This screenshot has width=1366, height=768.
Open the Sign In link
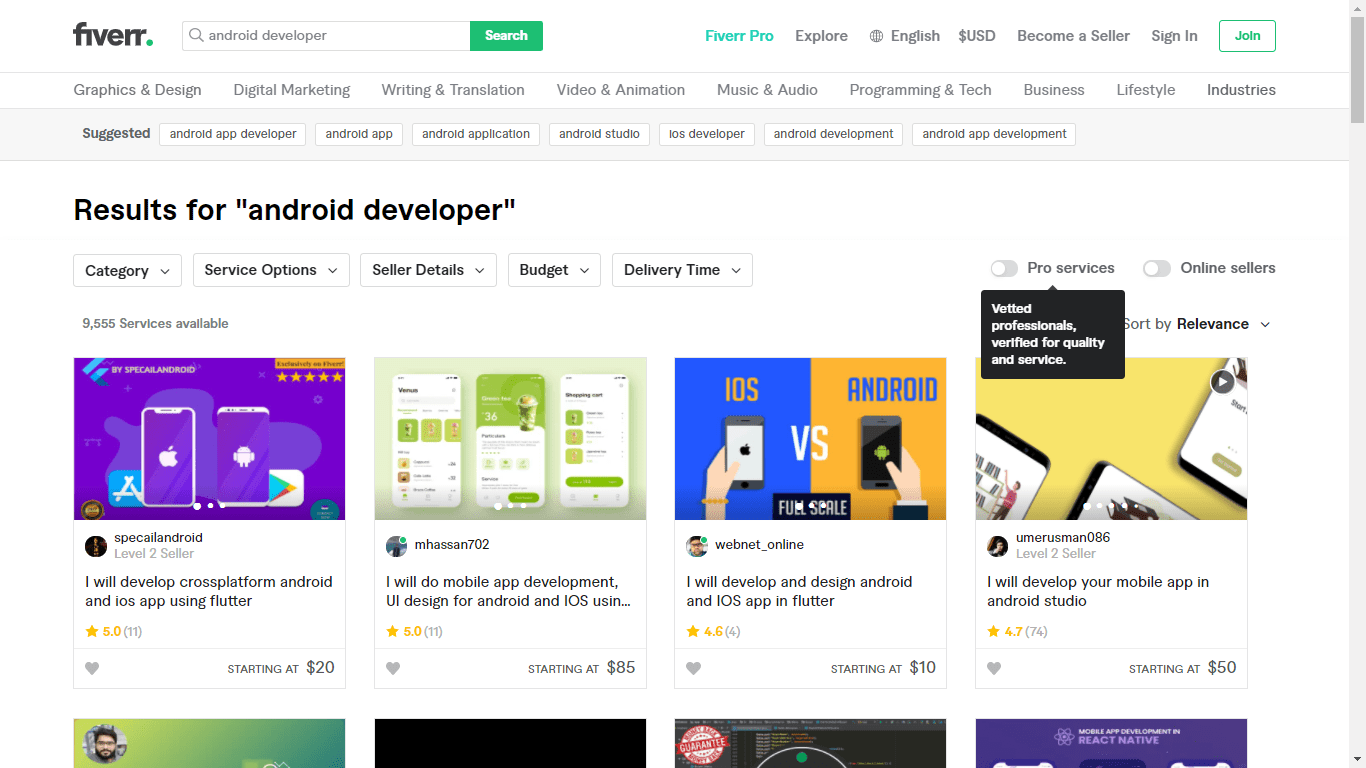point(1174,36)
